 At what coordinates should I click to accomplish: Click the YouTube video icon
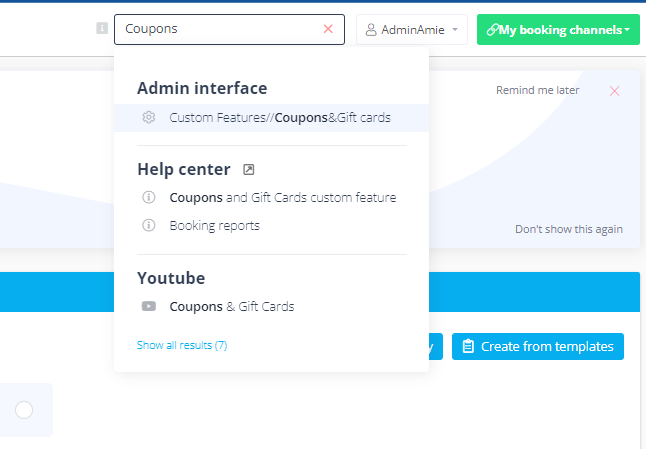coord(149,306)
